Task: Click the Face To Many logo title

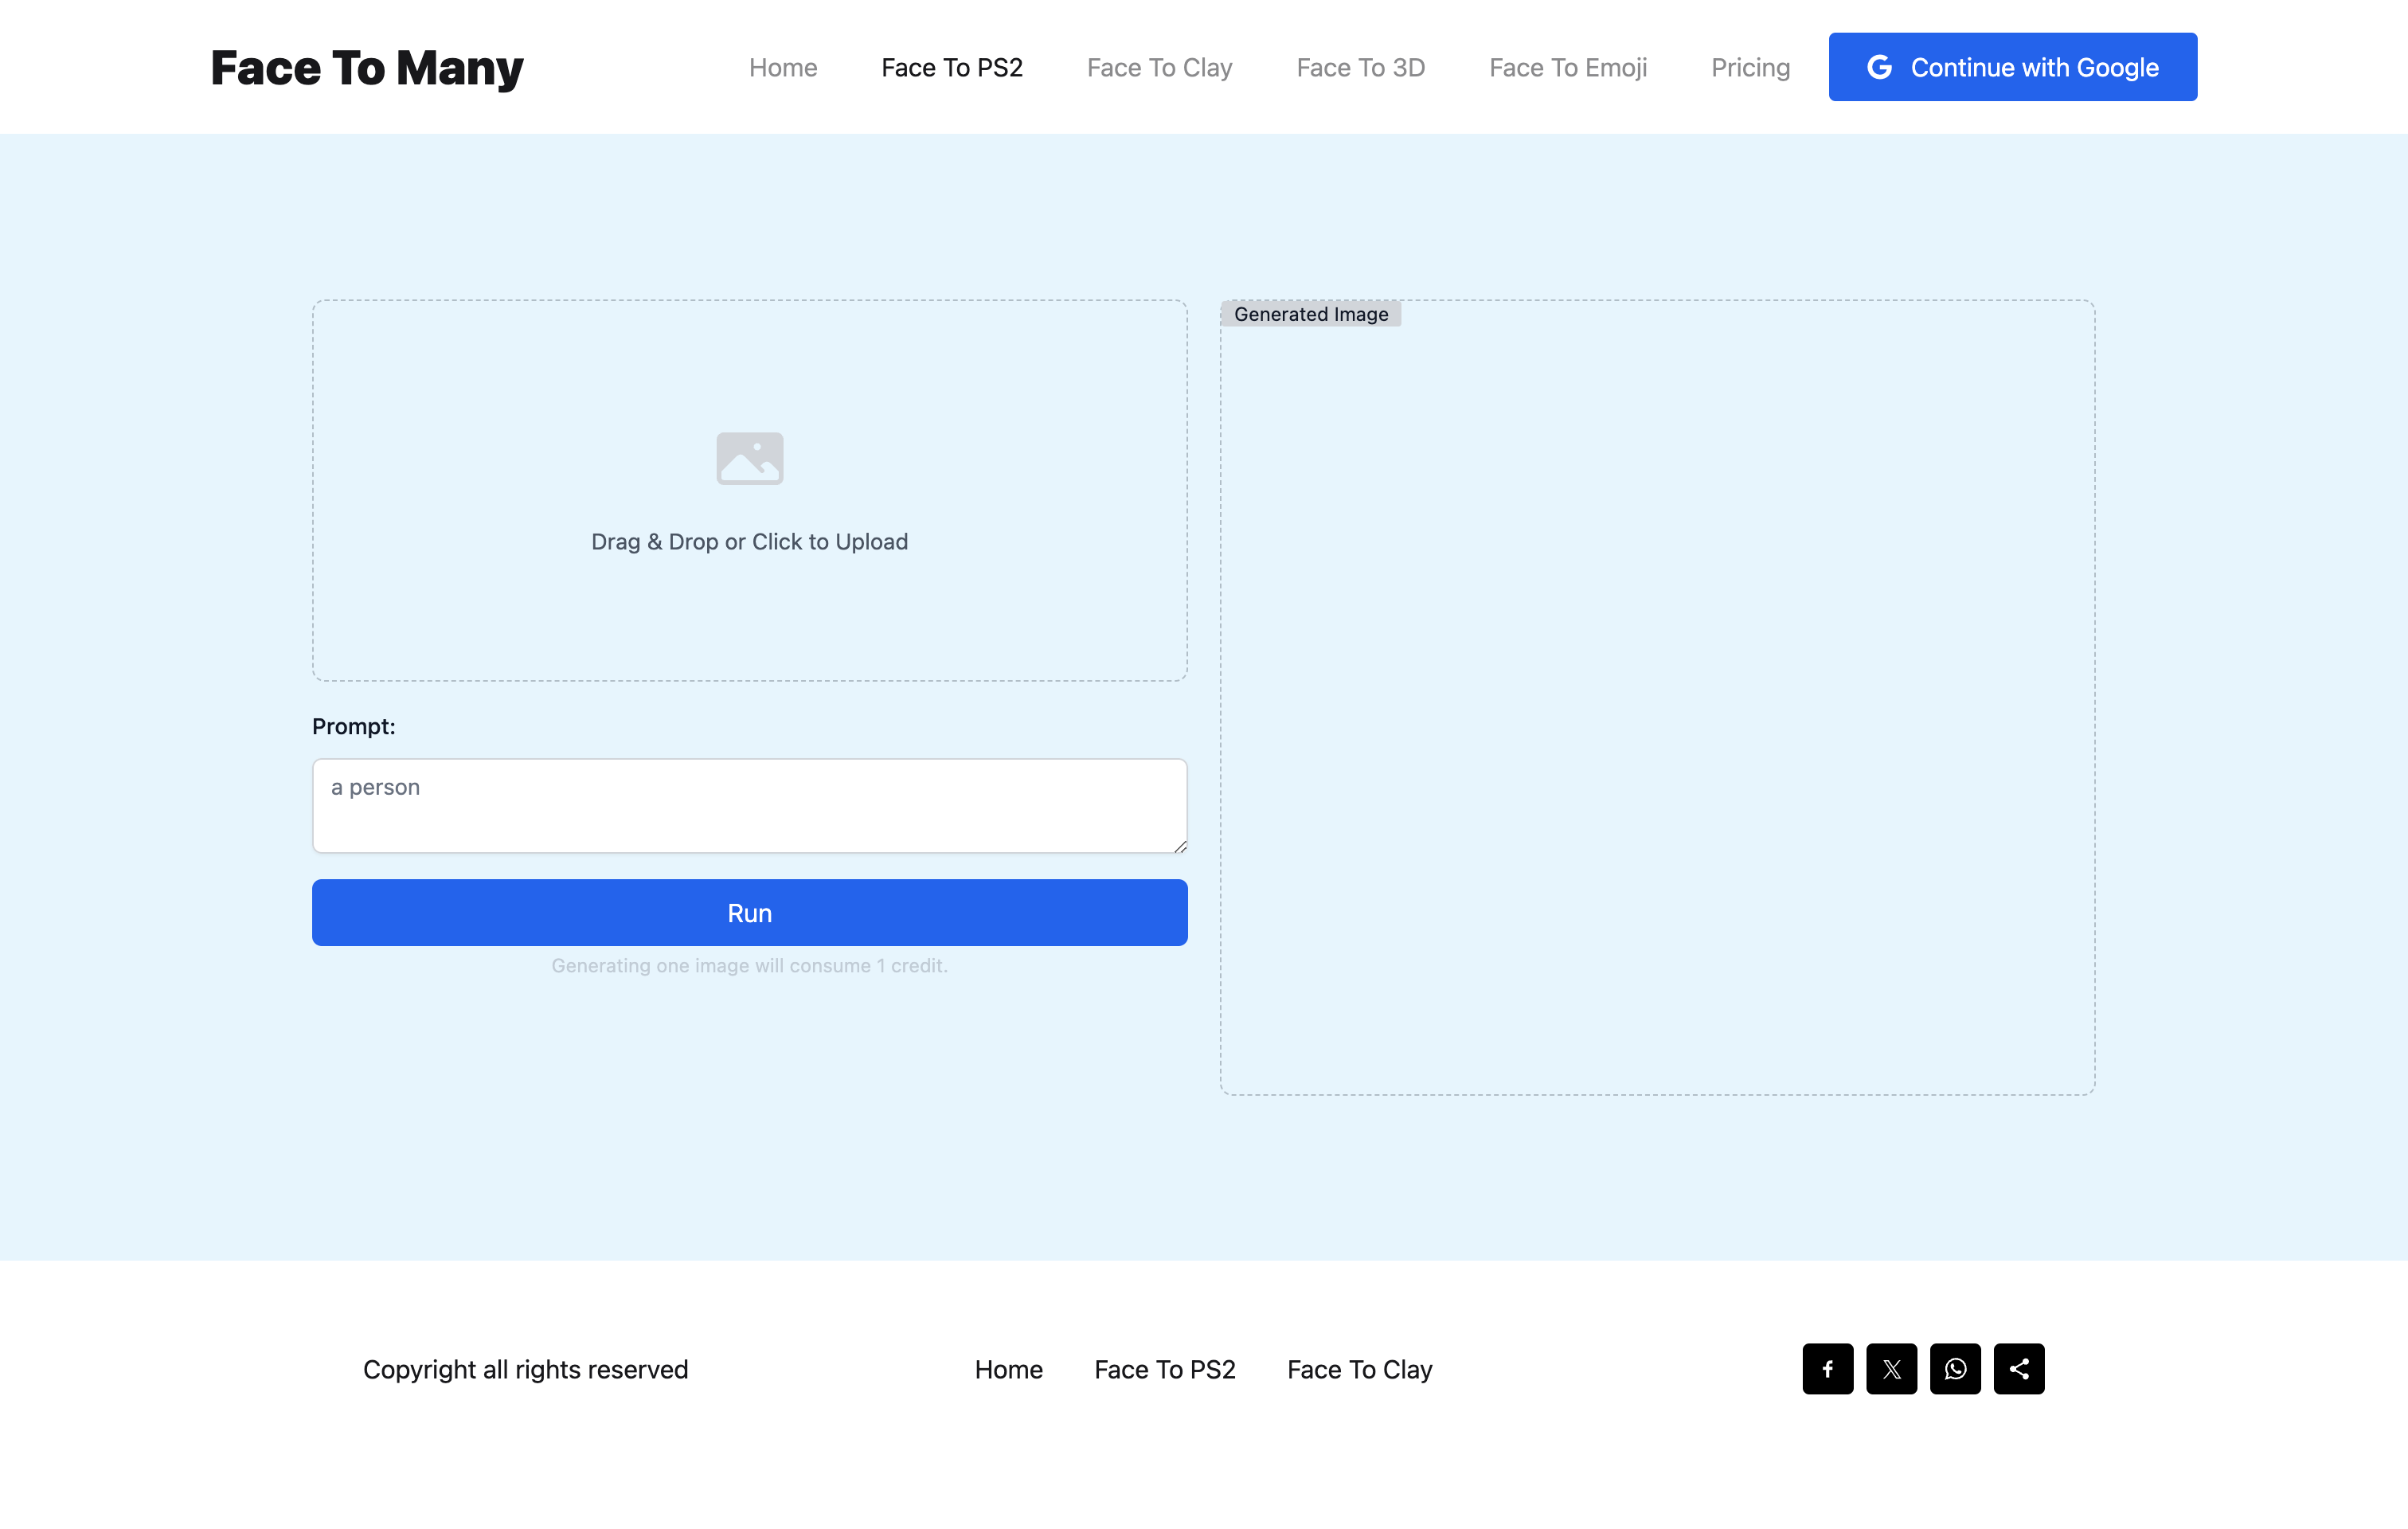Action: (367, 67)
